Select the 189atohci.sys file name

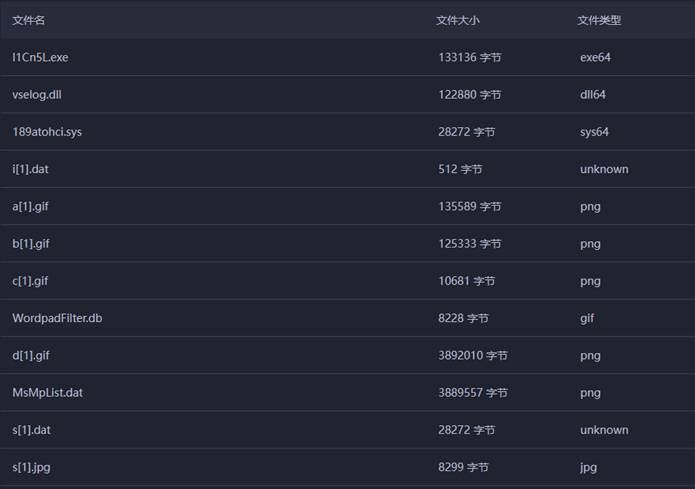point(47,132)
